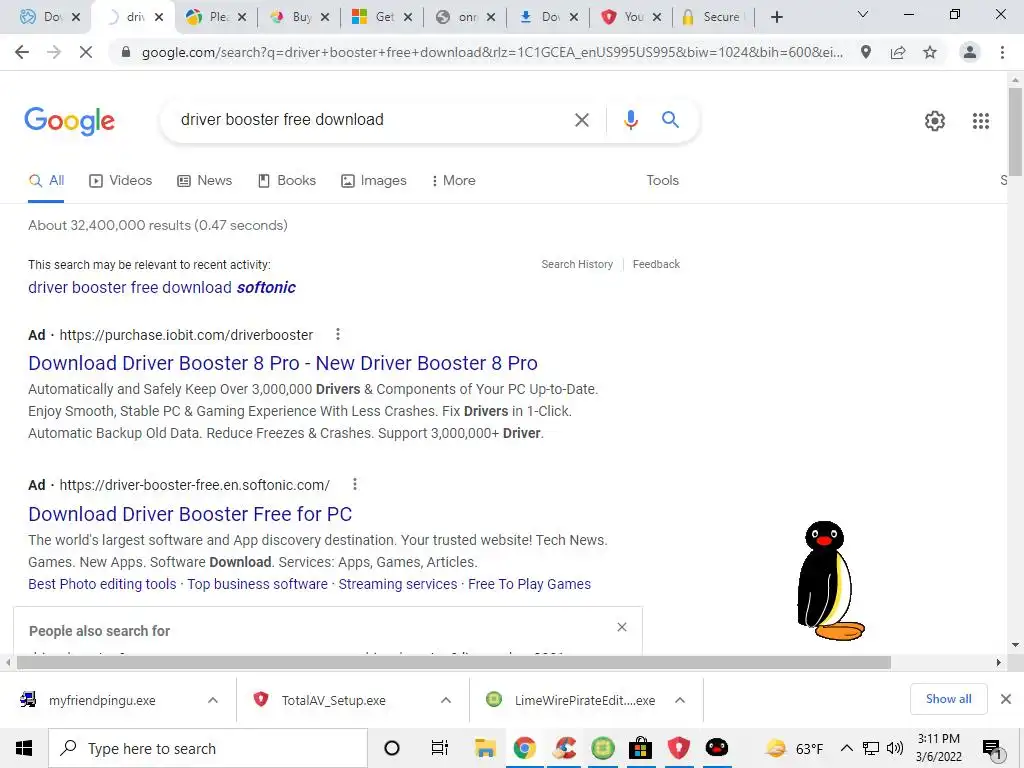Select the All results tab

(x=46, y=181)
